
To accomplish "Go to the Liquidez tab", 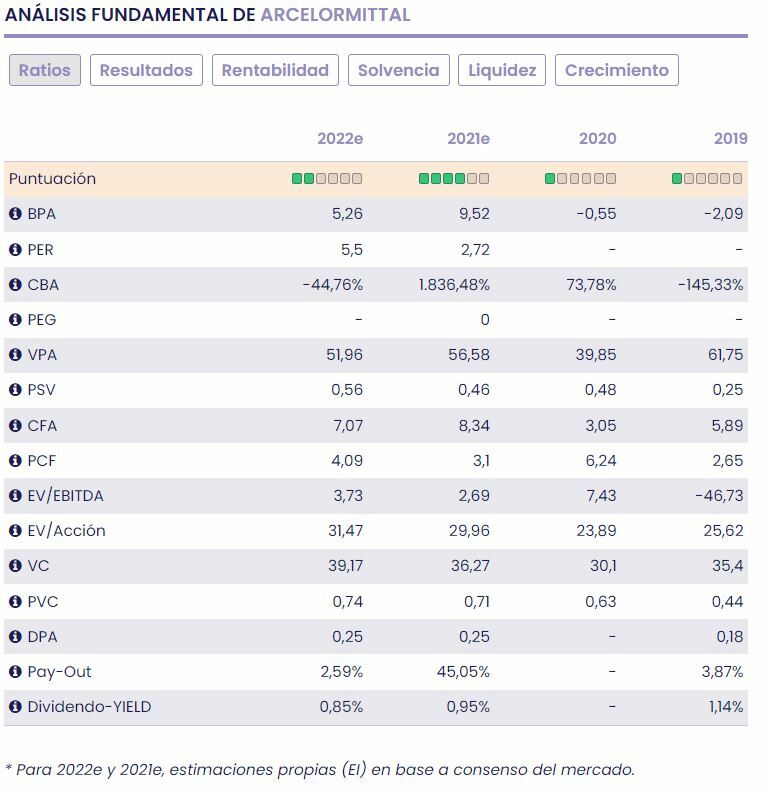I will [x=502, y=70].
